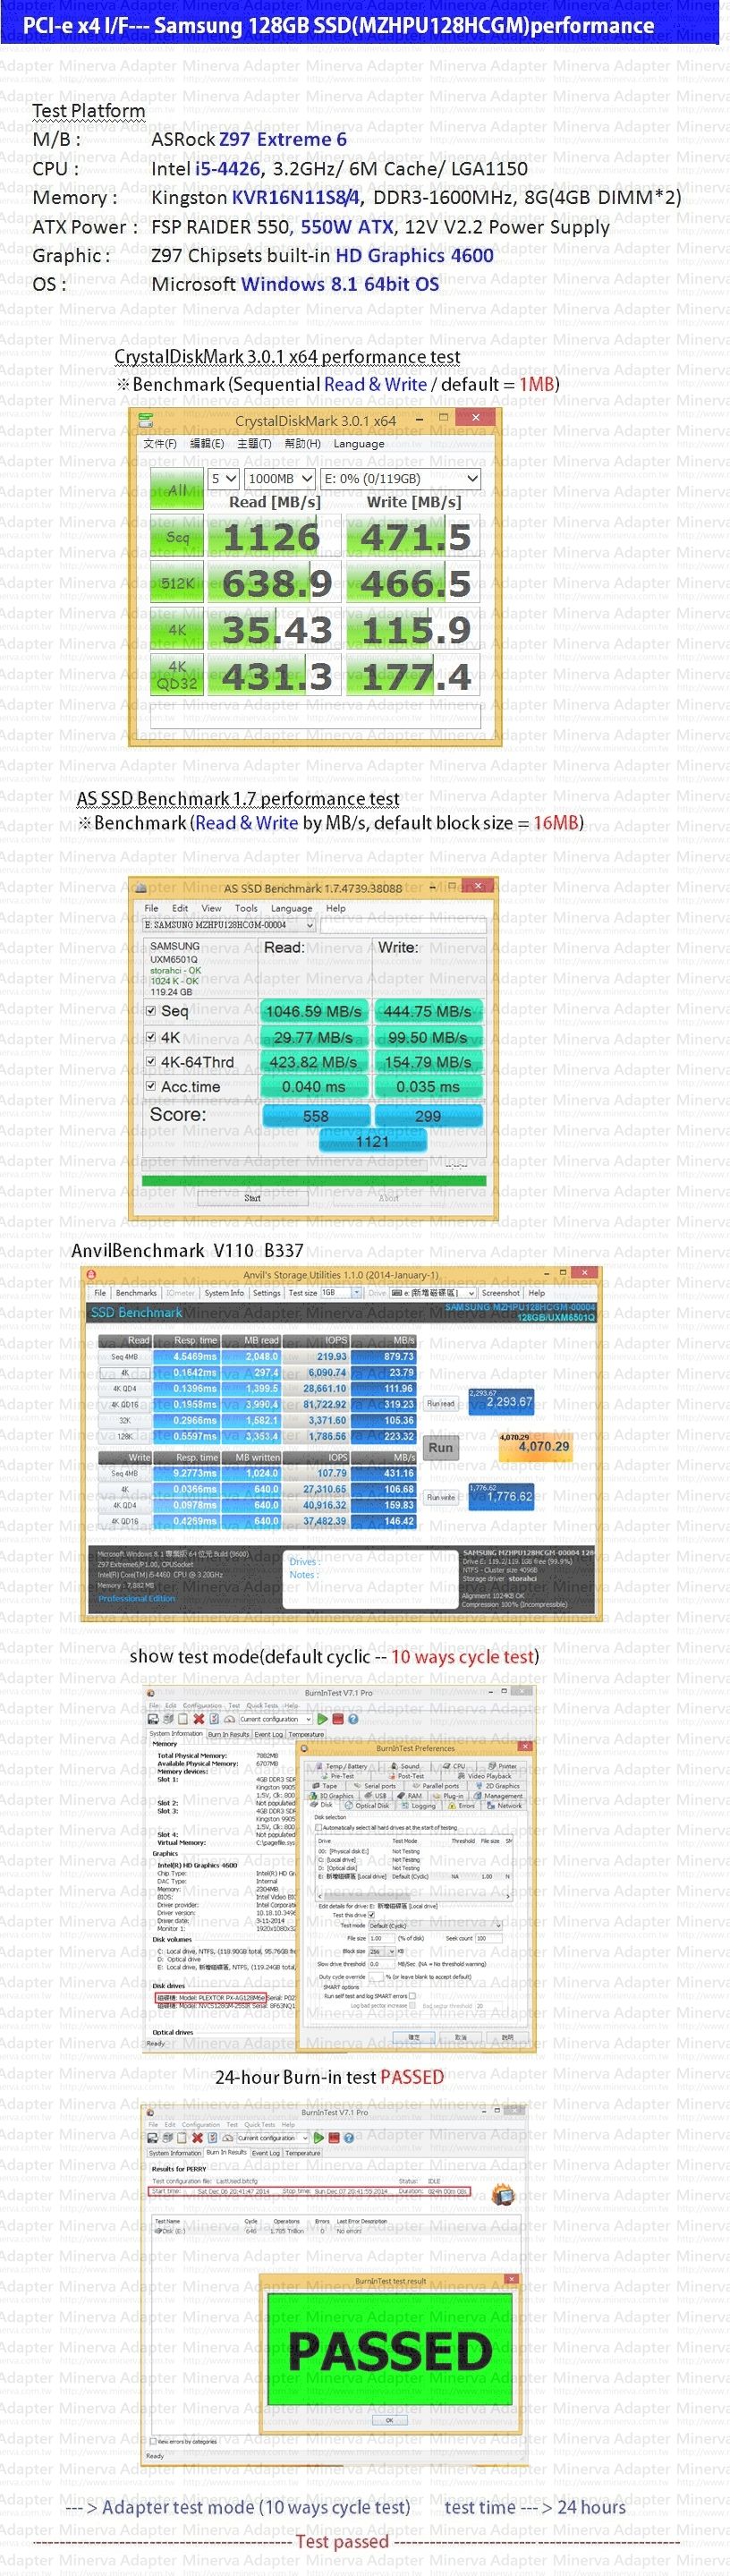This screenshot has width=730, height=2576.
Task: Click 確定 button in BurnInTest Preferences
Action: pyautogui.click(x=414, y=2037)
